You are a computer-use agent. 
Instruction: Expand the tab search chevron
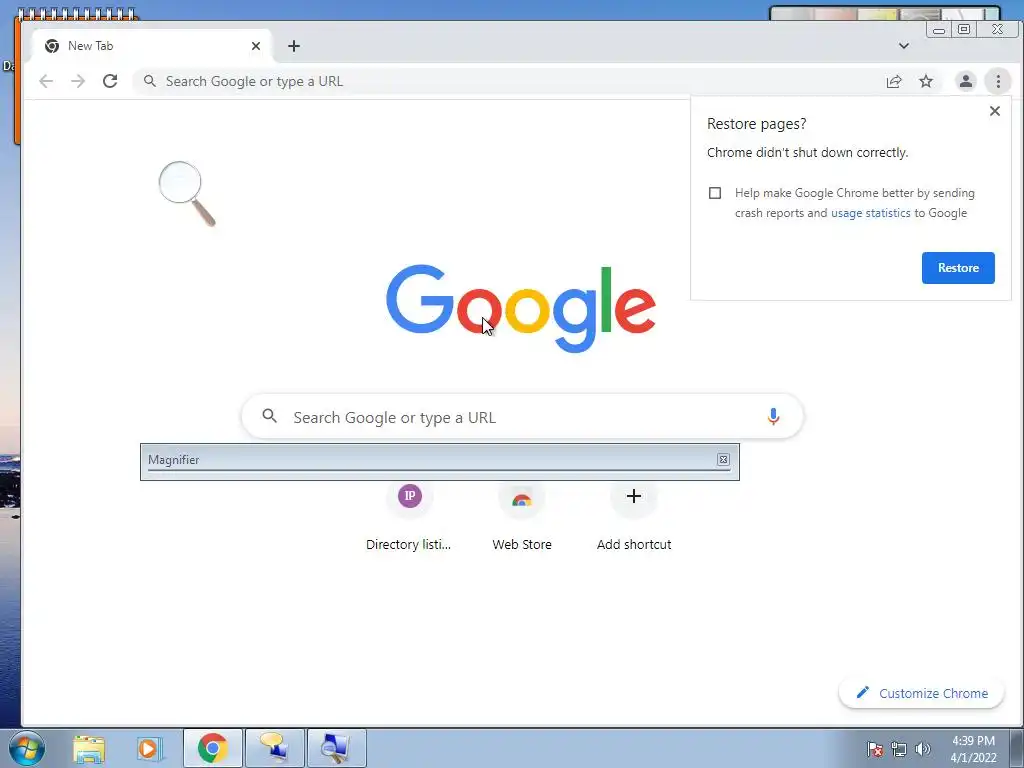(904, 46)
